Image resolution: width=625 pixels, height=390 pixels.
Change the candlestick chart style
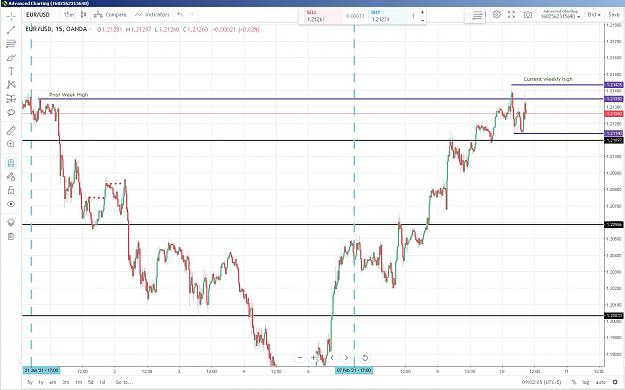pyautogui.click(x=83, y=15)
